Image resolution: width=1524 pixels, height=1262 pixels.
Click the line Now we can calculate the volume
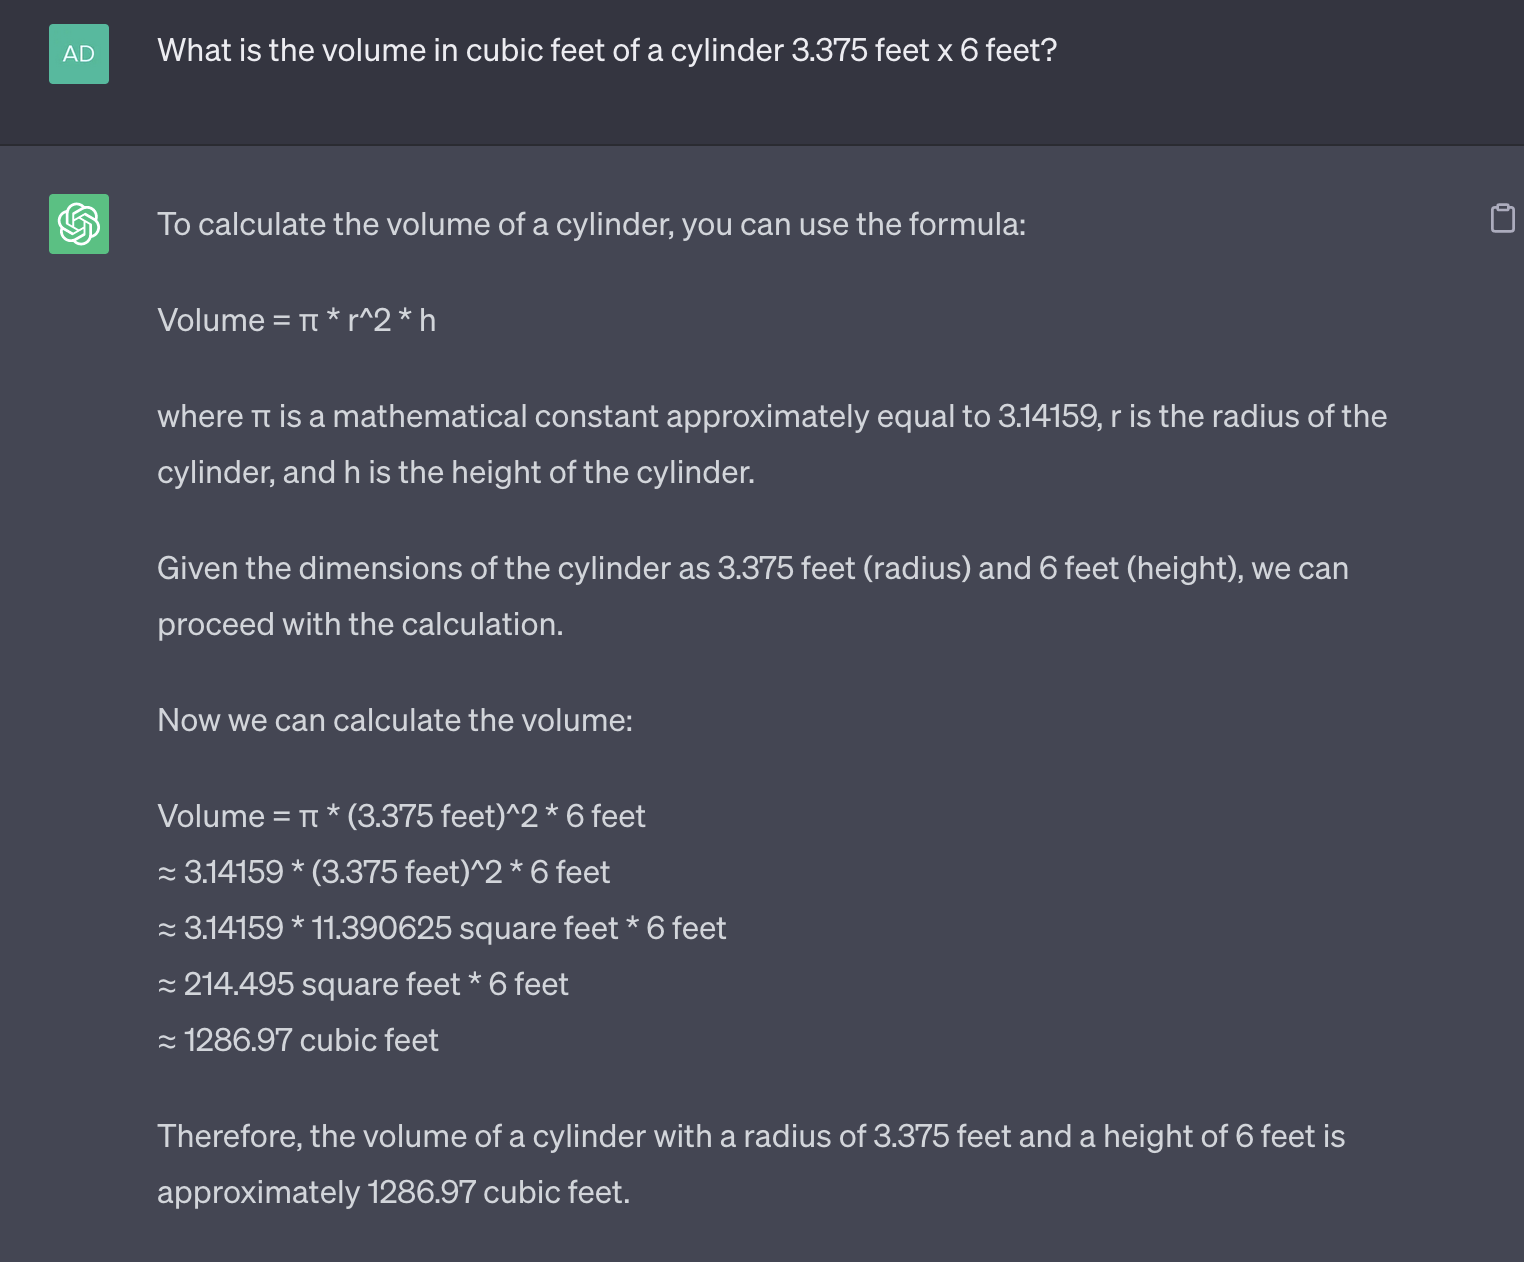click(394, 720)
